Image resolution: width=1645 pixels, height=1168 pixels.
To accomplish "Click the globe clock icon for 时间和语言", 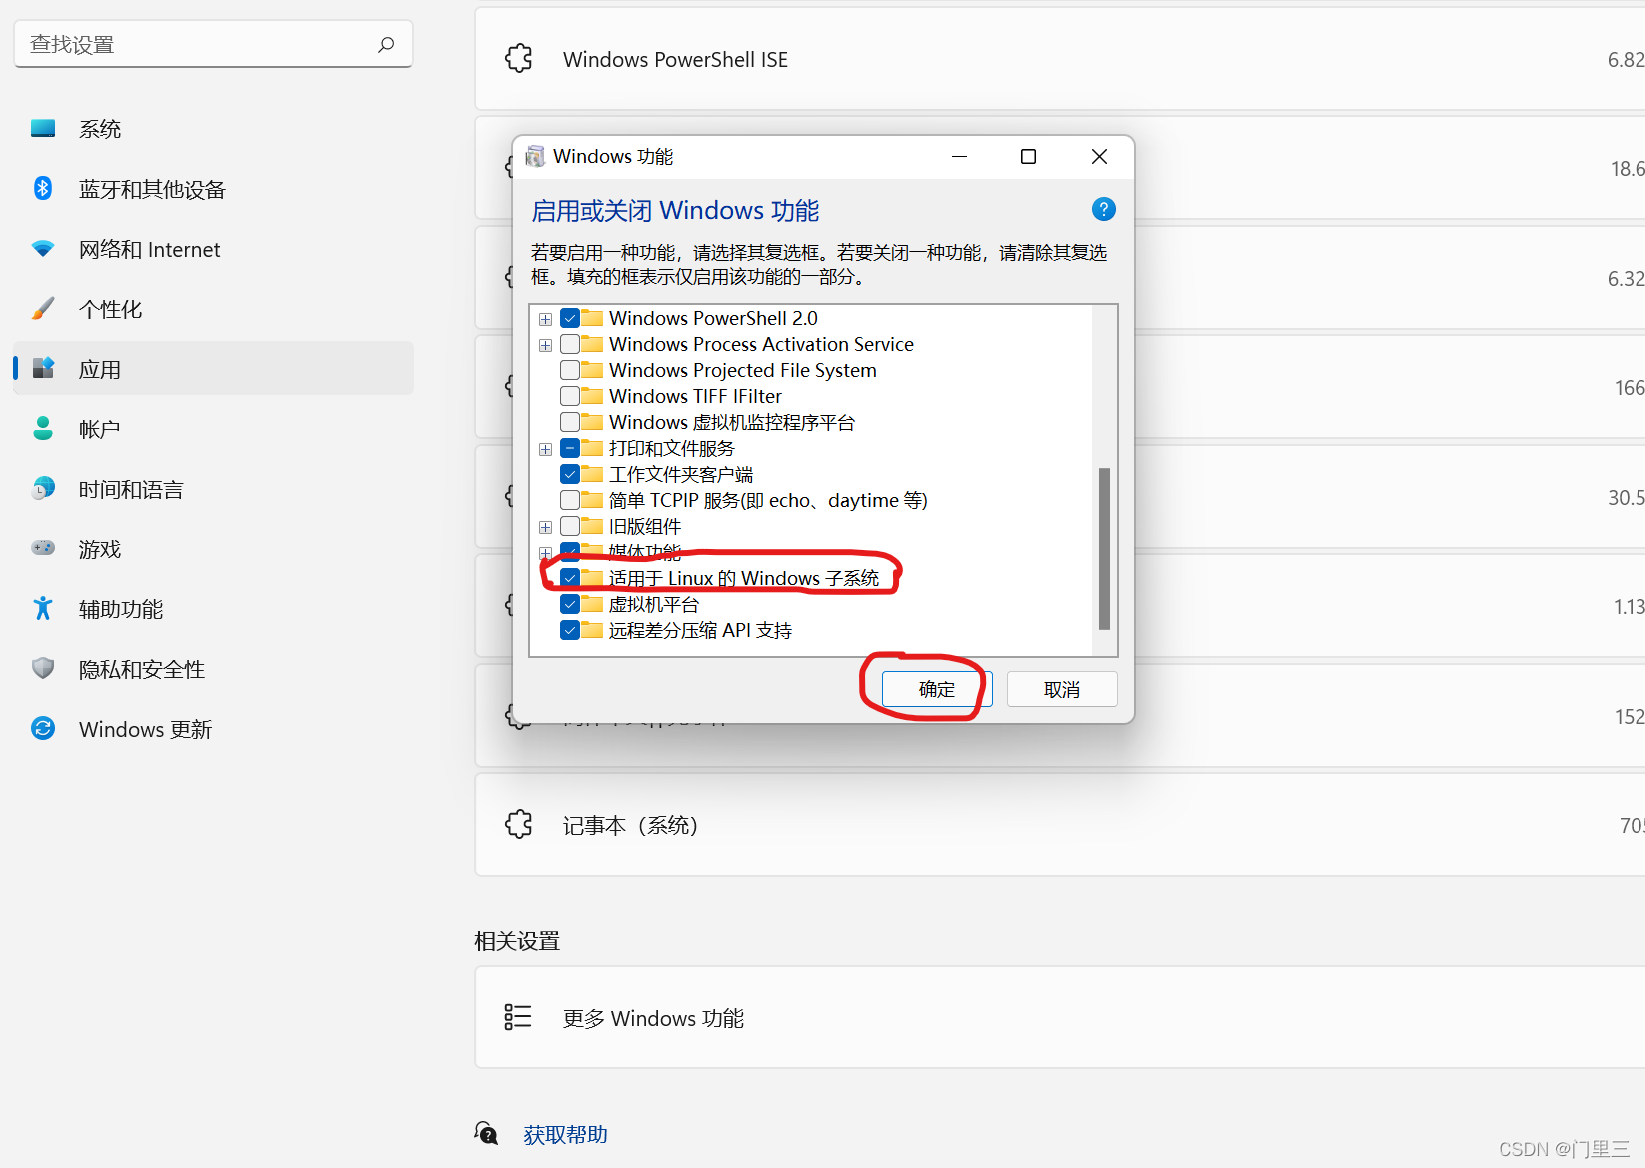I will coord(43,488).
